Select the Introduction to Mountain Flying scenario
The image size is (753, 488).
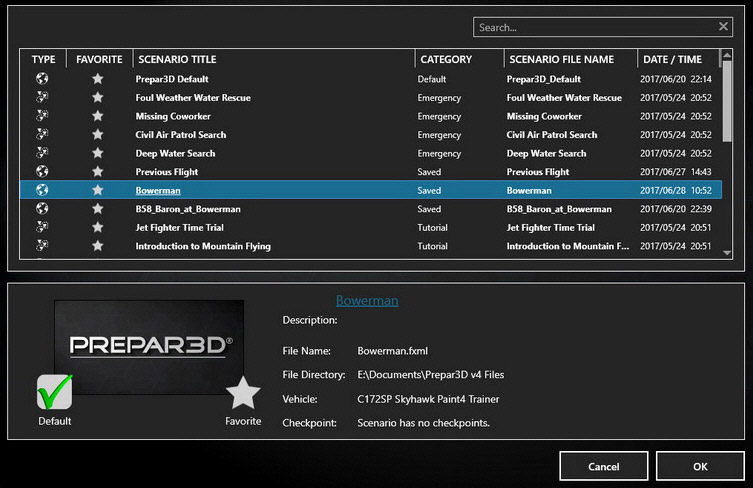click(x=203, y=246)
